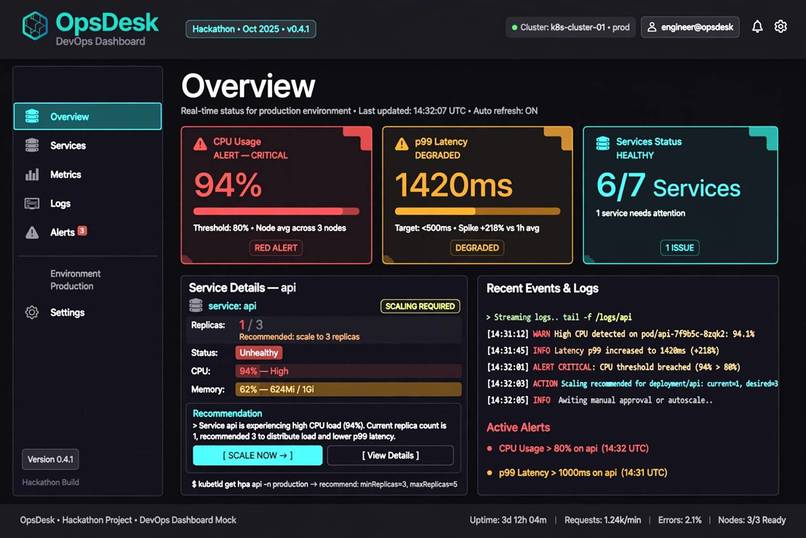
Task: Click the Overview database icon in sidebar
Action: [32, 117]
